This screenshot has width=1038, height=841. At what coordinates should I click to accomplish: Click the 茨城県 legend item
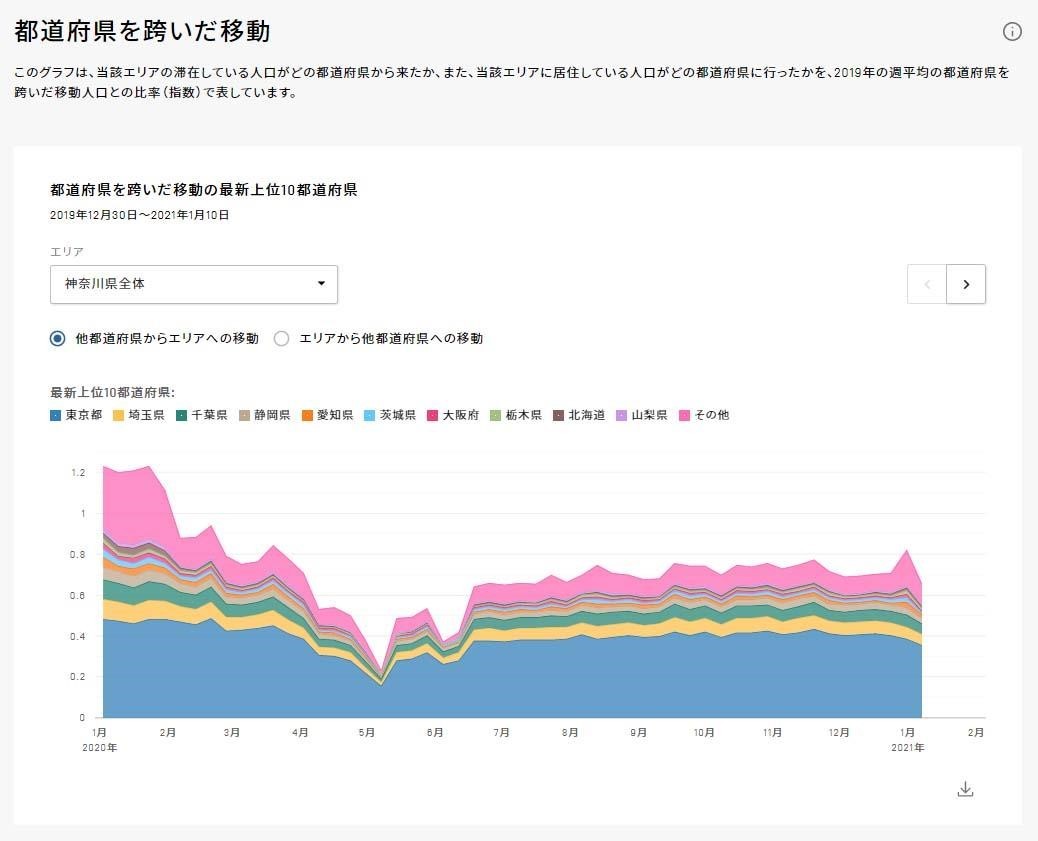pos(390,415)
